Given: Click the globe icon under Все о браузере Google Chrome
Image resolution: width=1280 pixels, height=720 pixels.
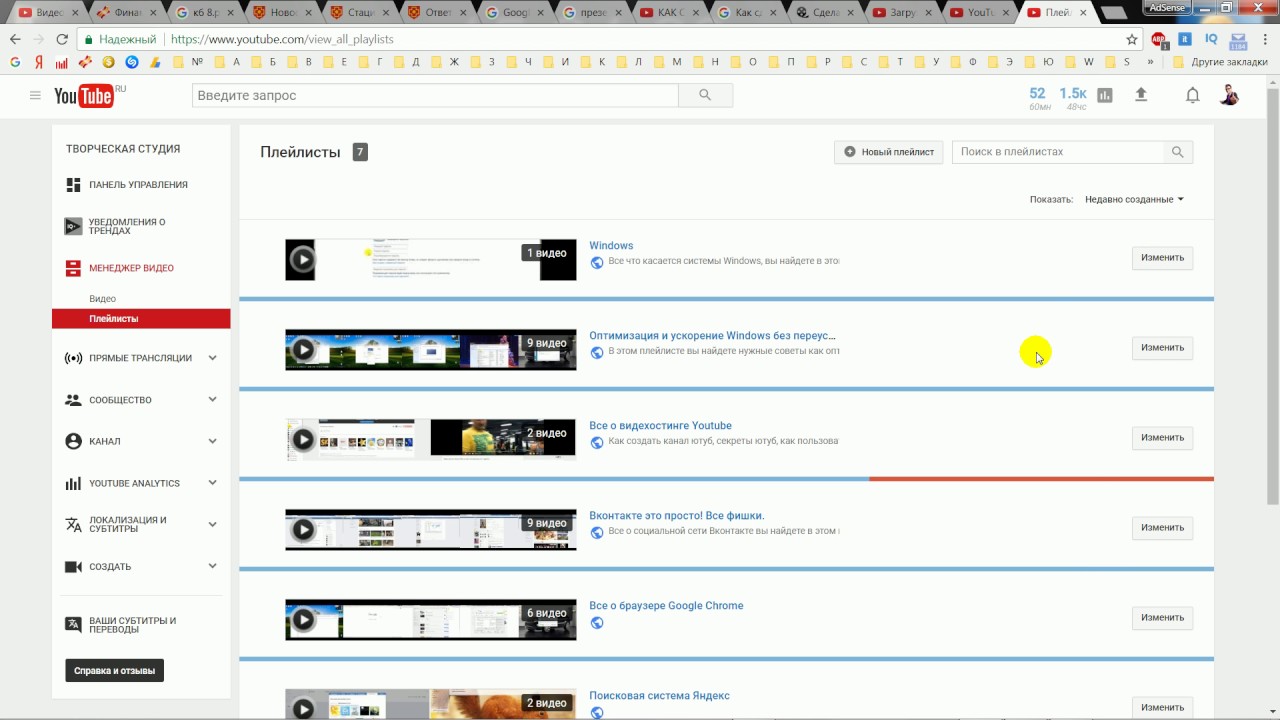Looking at the screenshot, I should pos(597,622).
